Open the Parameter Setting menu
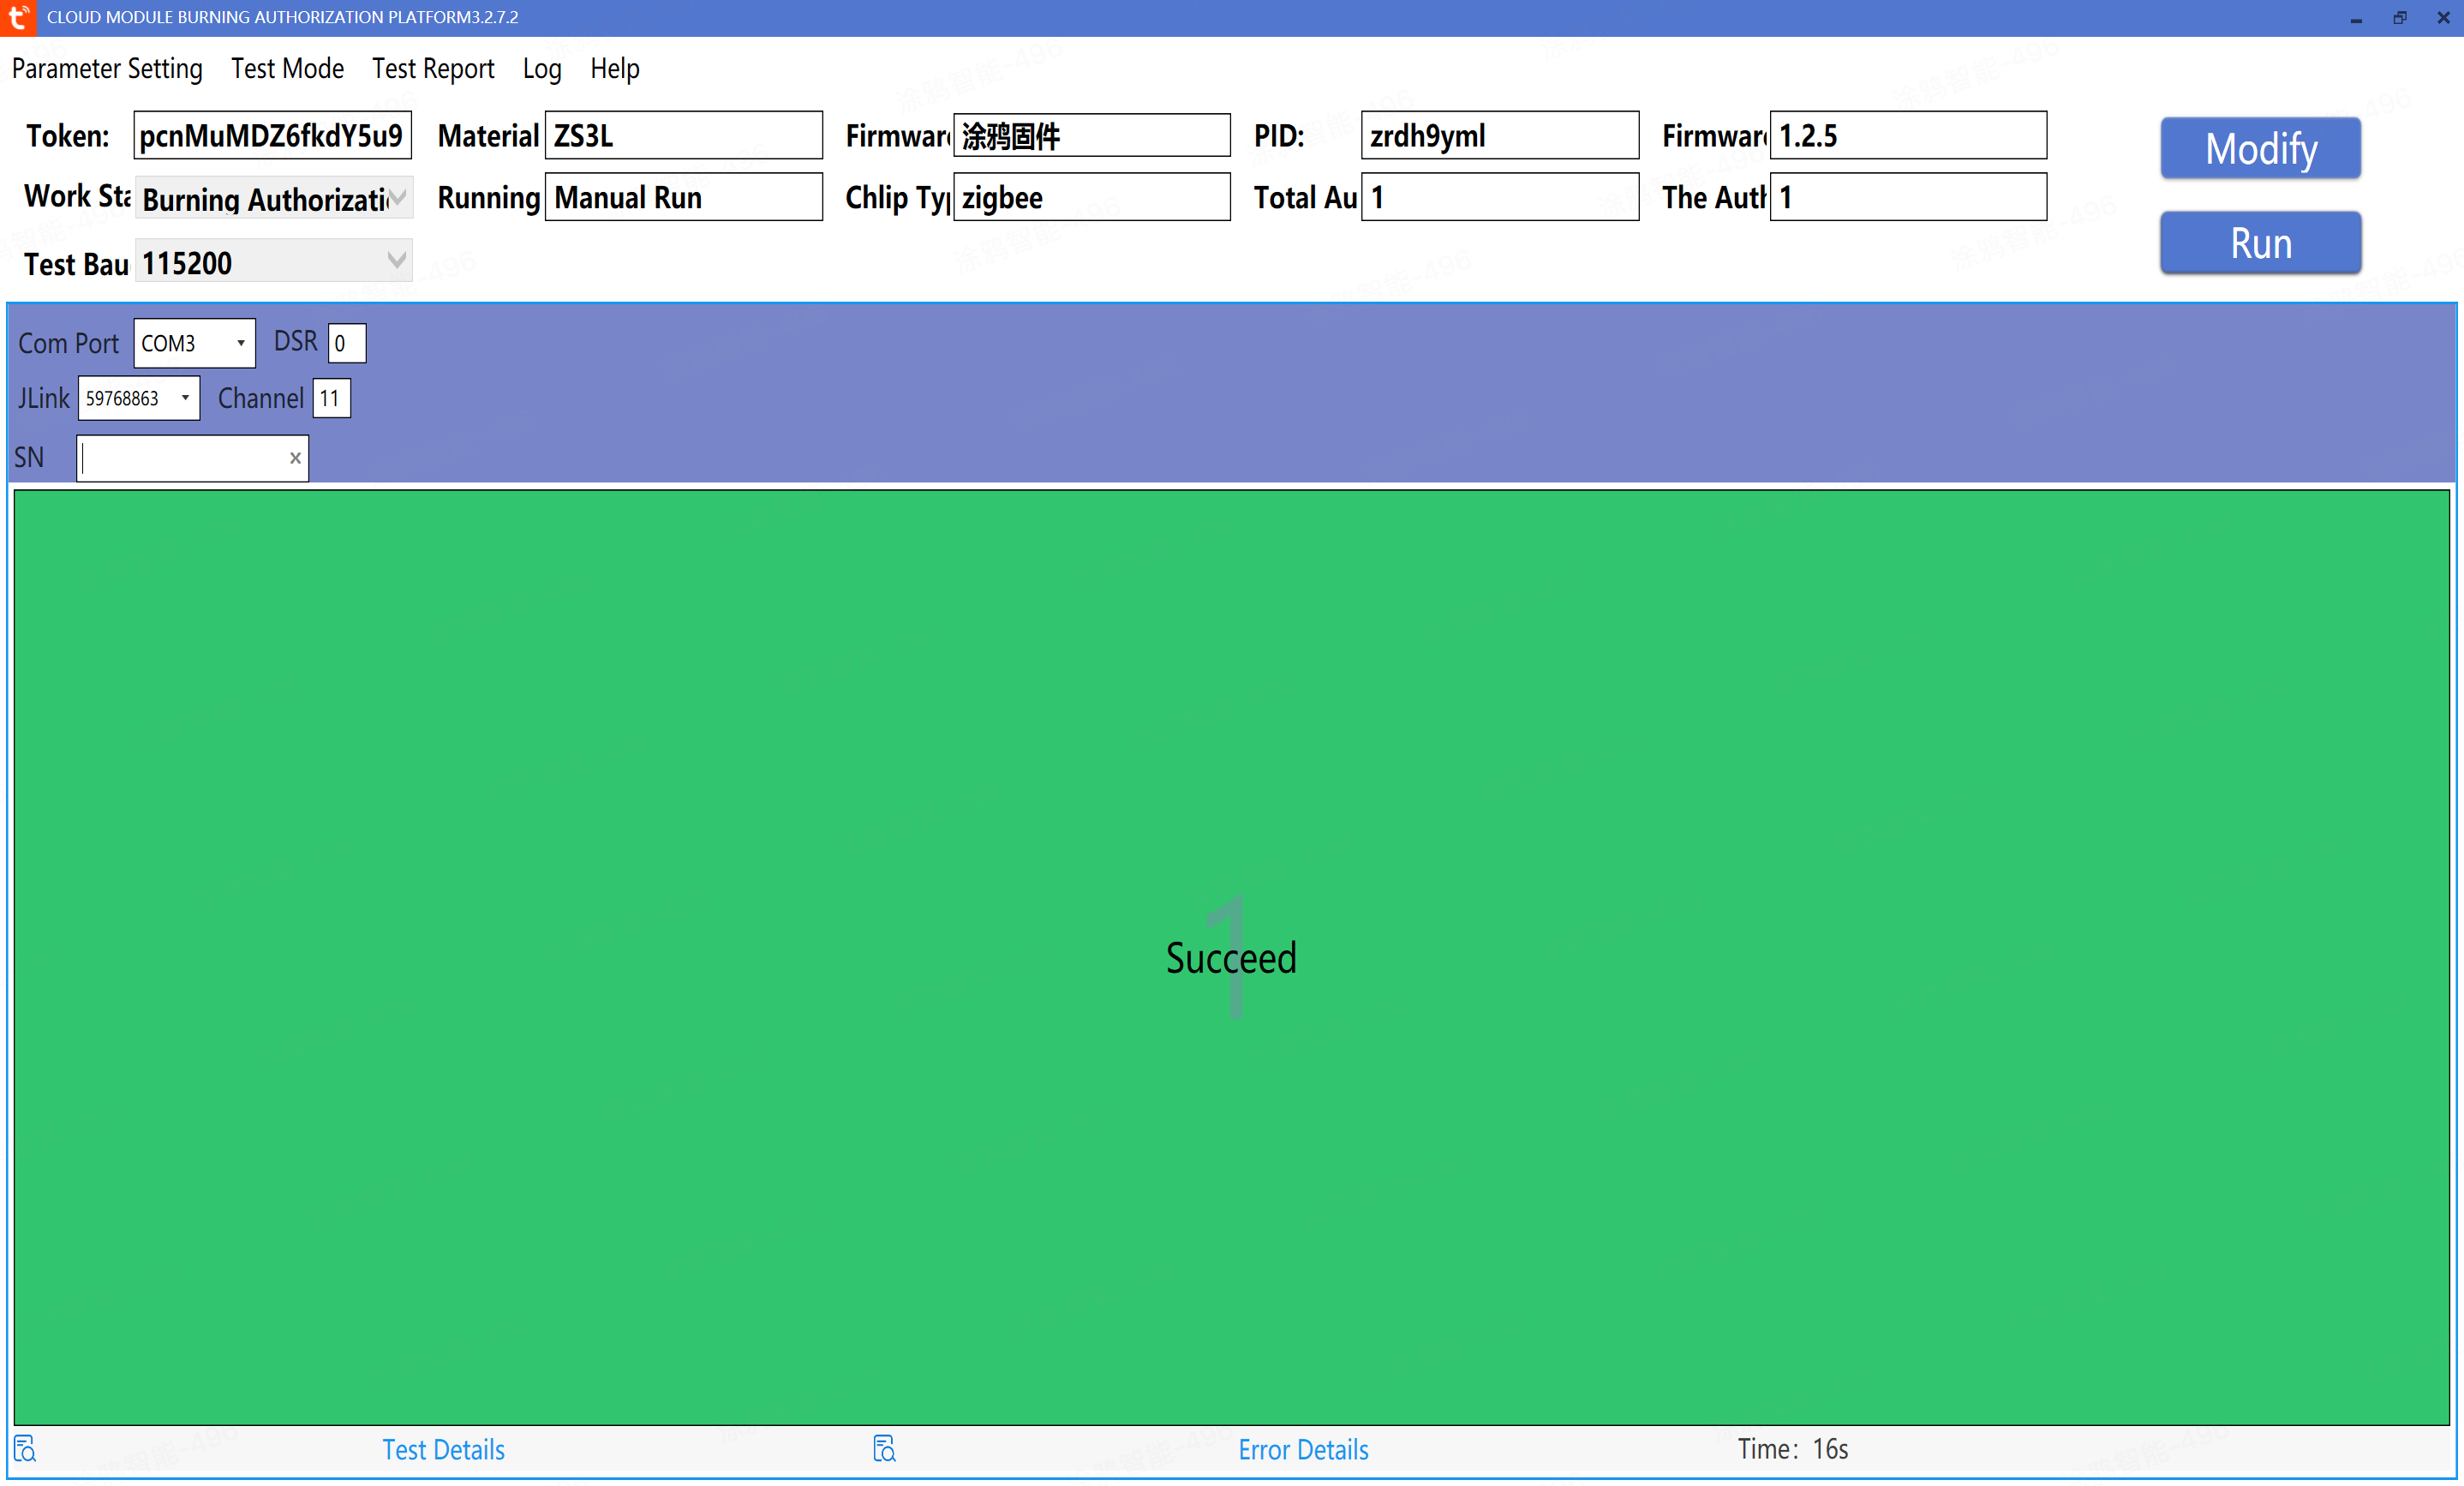The image size is (2464, 1486). [x=107, y=68]
